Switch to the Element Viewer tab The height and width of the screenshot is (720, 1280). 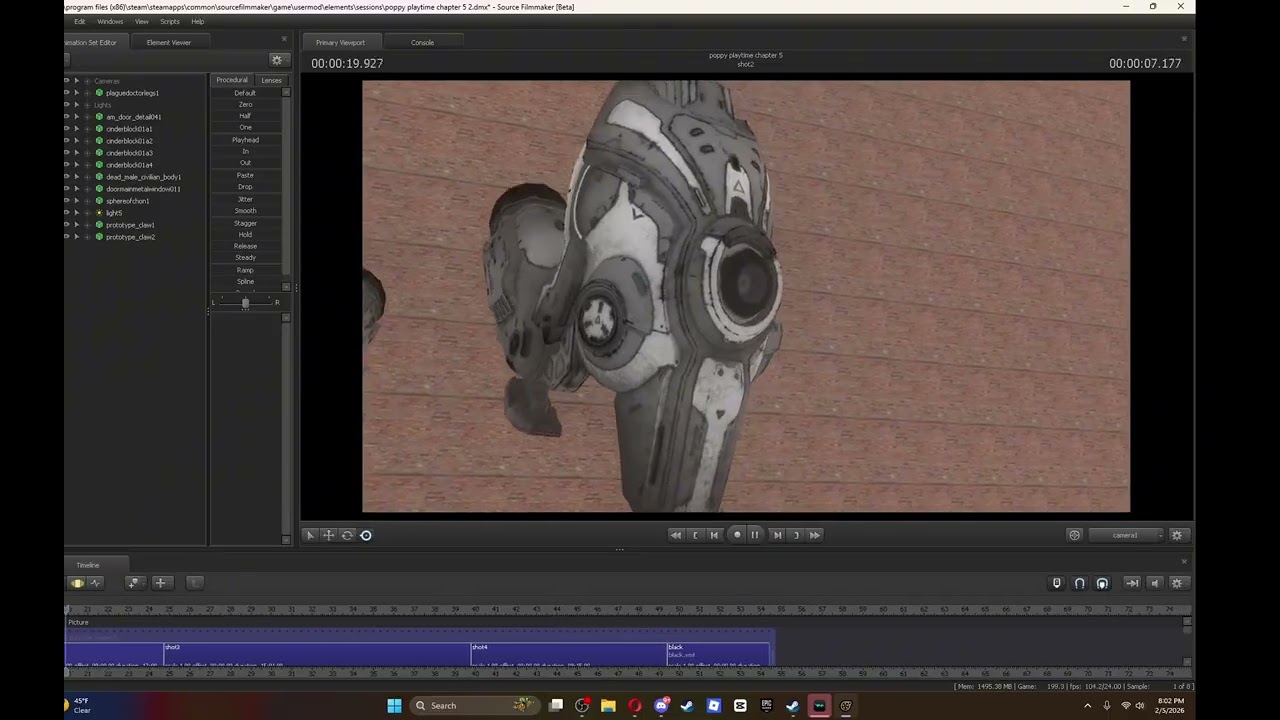tap(168, 42)
